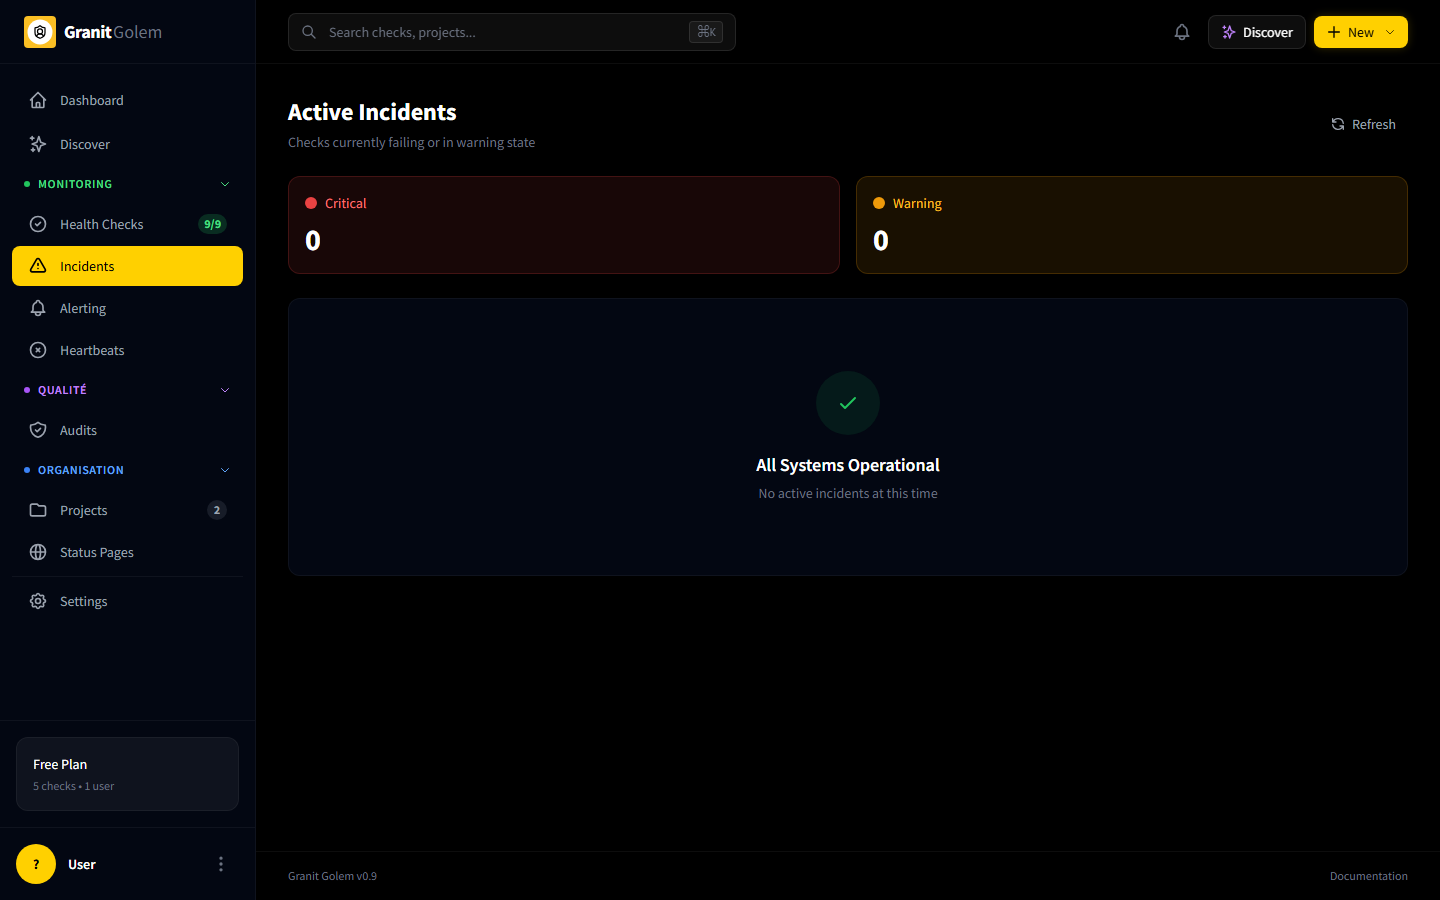
Task: Click the Refresh button
Action: pyautogui.click(x=1363, y=124)
